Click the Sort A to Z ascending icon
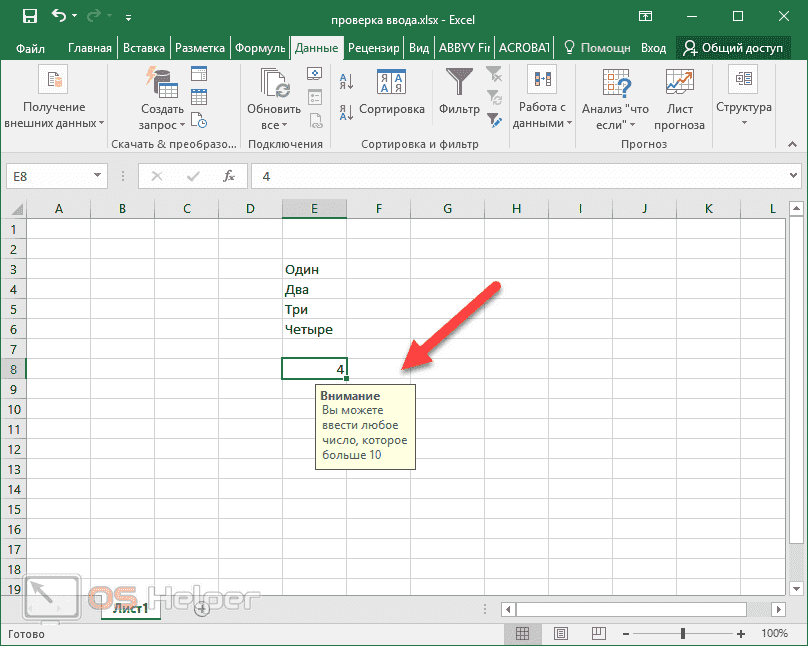This screenshot has height=646, width=808. point(345,82)
